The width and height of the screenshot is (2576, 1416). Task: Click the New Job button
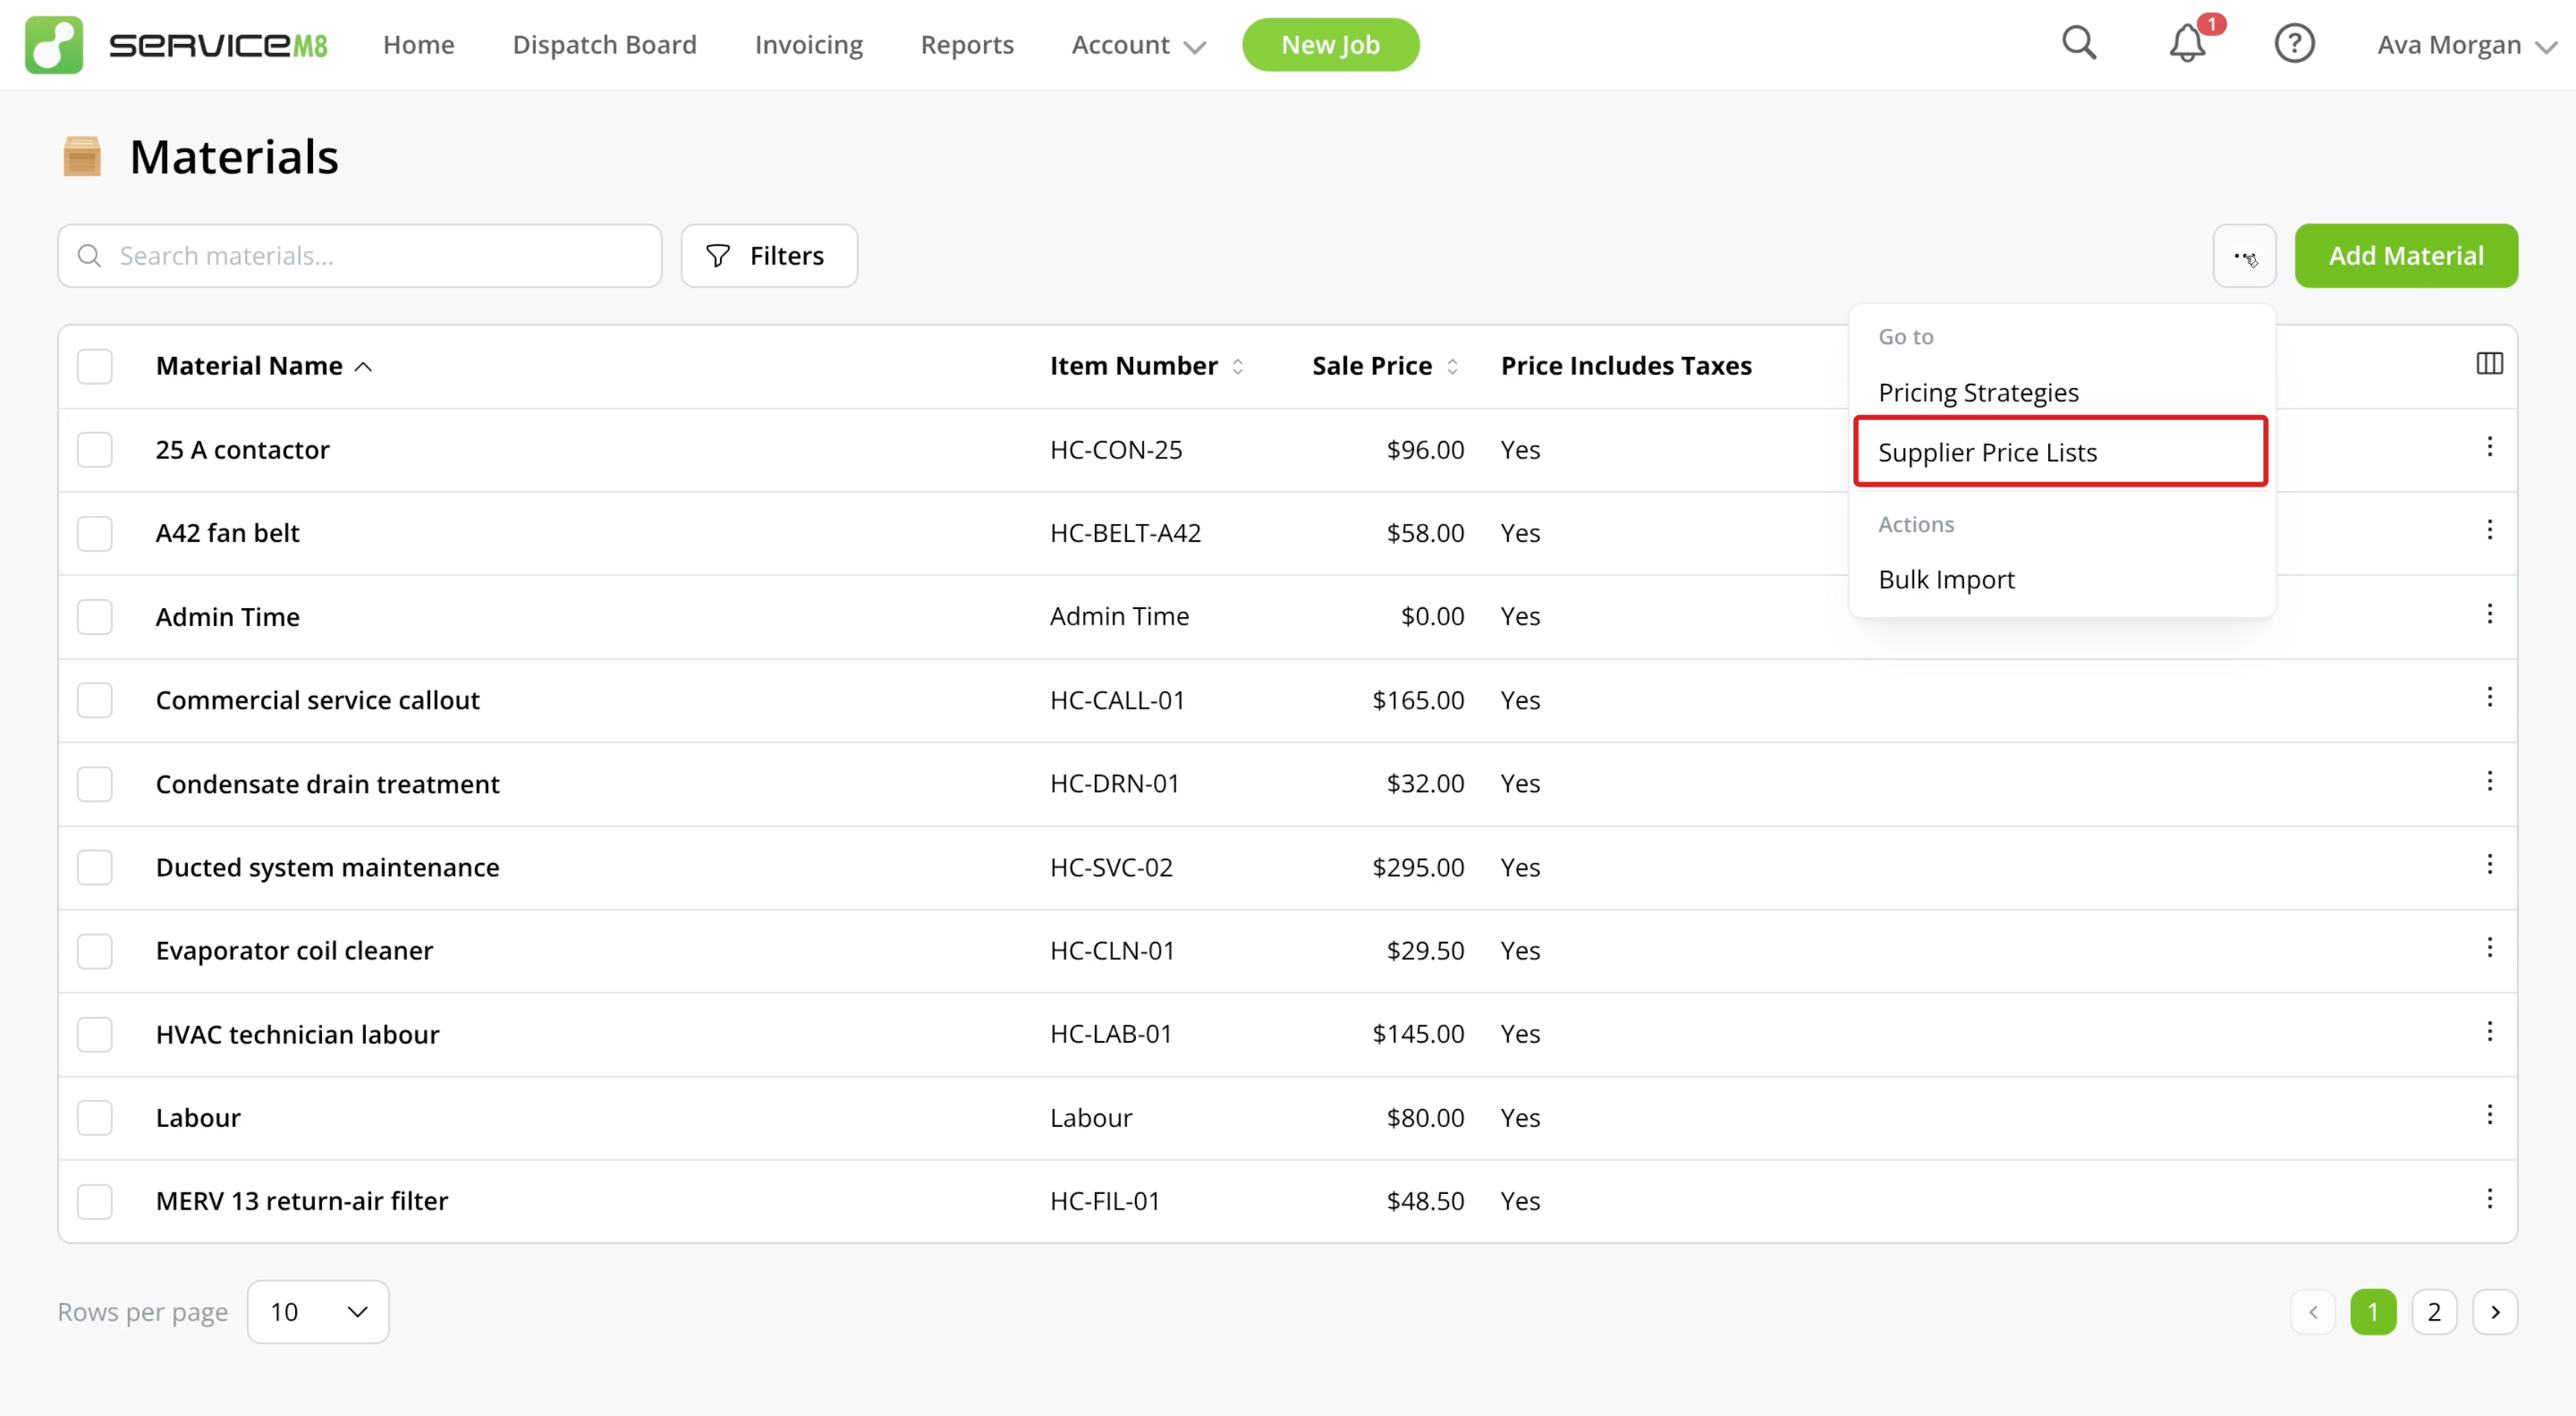1330,45
